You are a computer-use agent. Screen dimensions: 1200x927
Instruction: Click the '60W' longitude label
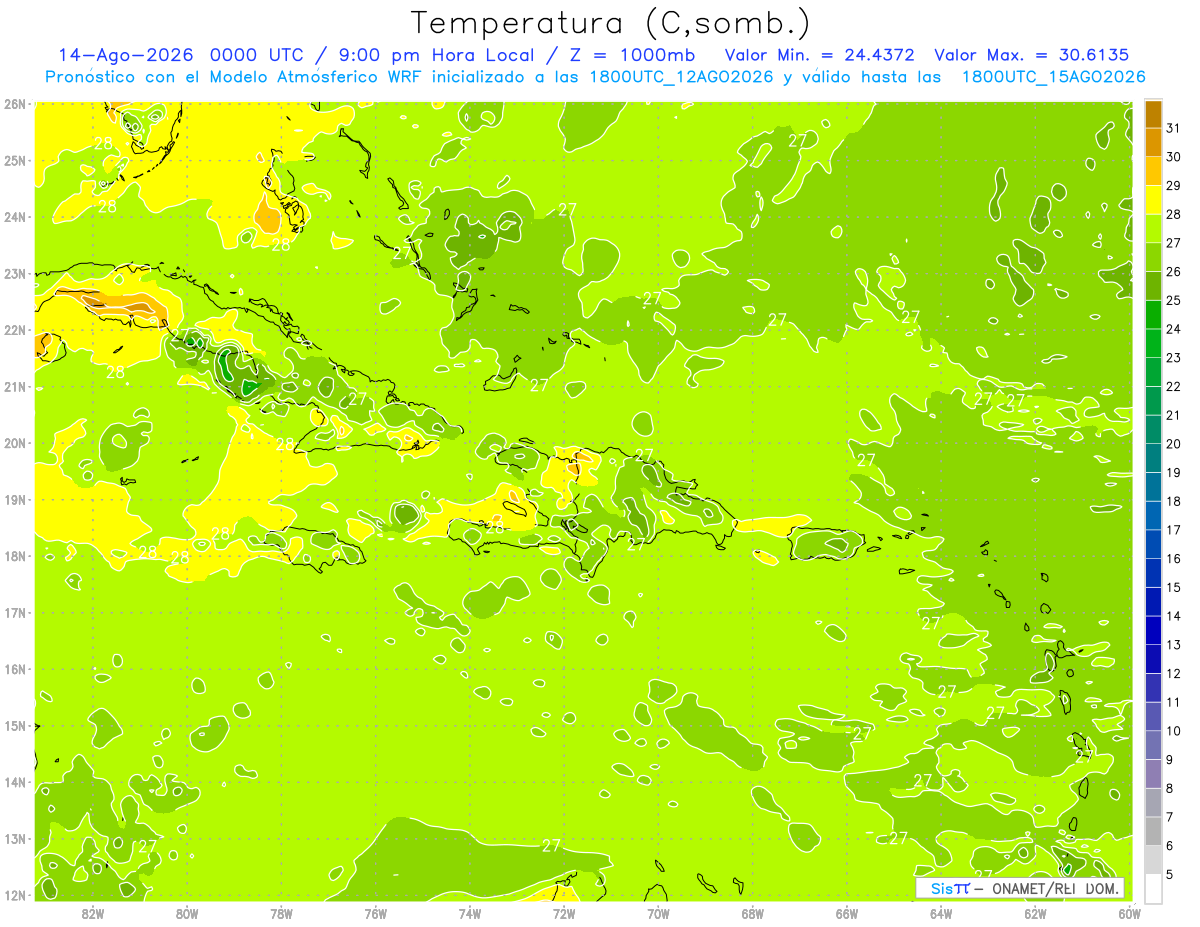tap(1129, 914)
